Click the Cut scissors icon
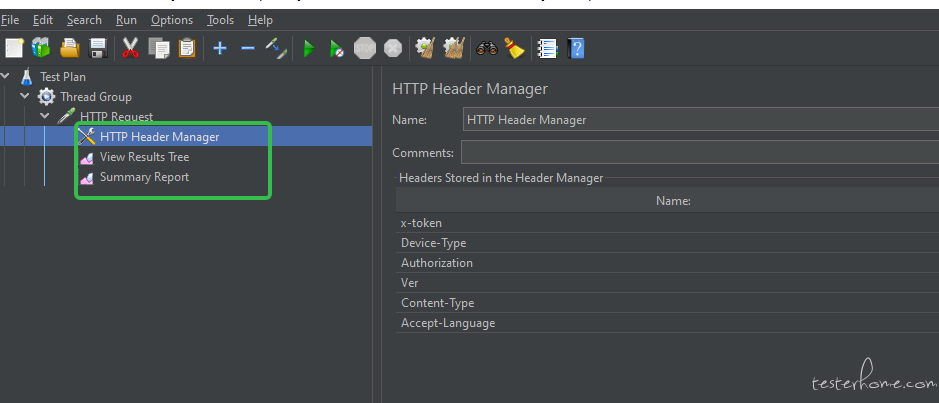 [x=130, y=47]
